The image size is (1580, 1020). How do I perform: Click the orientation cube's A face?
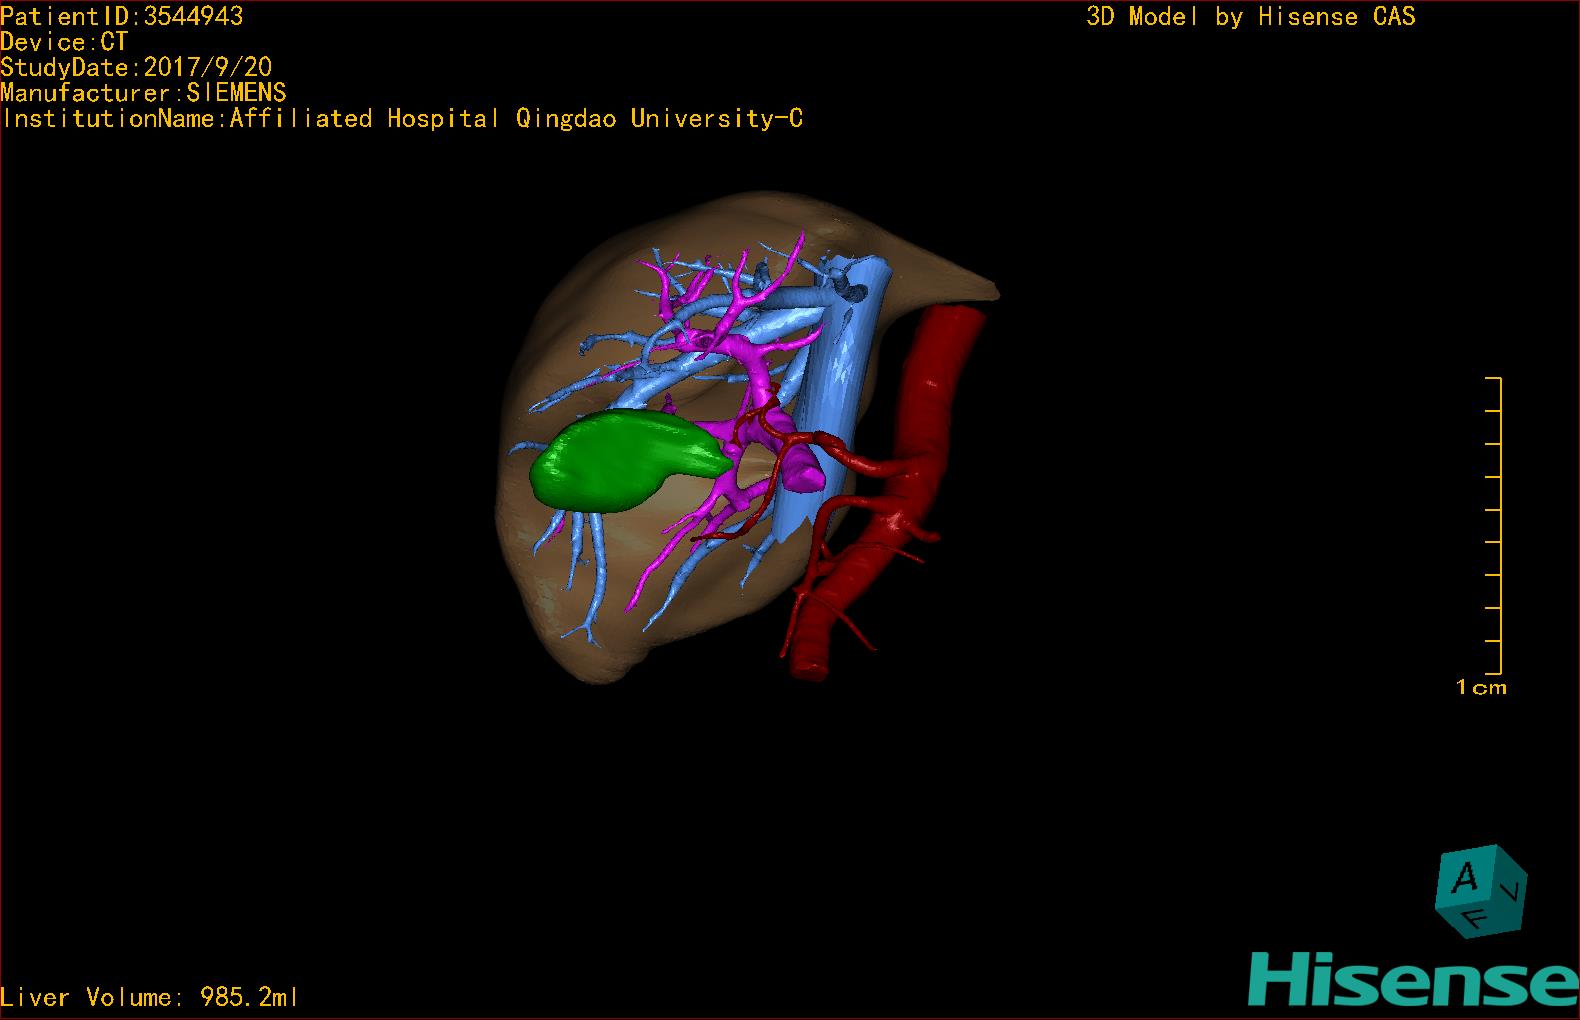click(x=1464, y=879)
